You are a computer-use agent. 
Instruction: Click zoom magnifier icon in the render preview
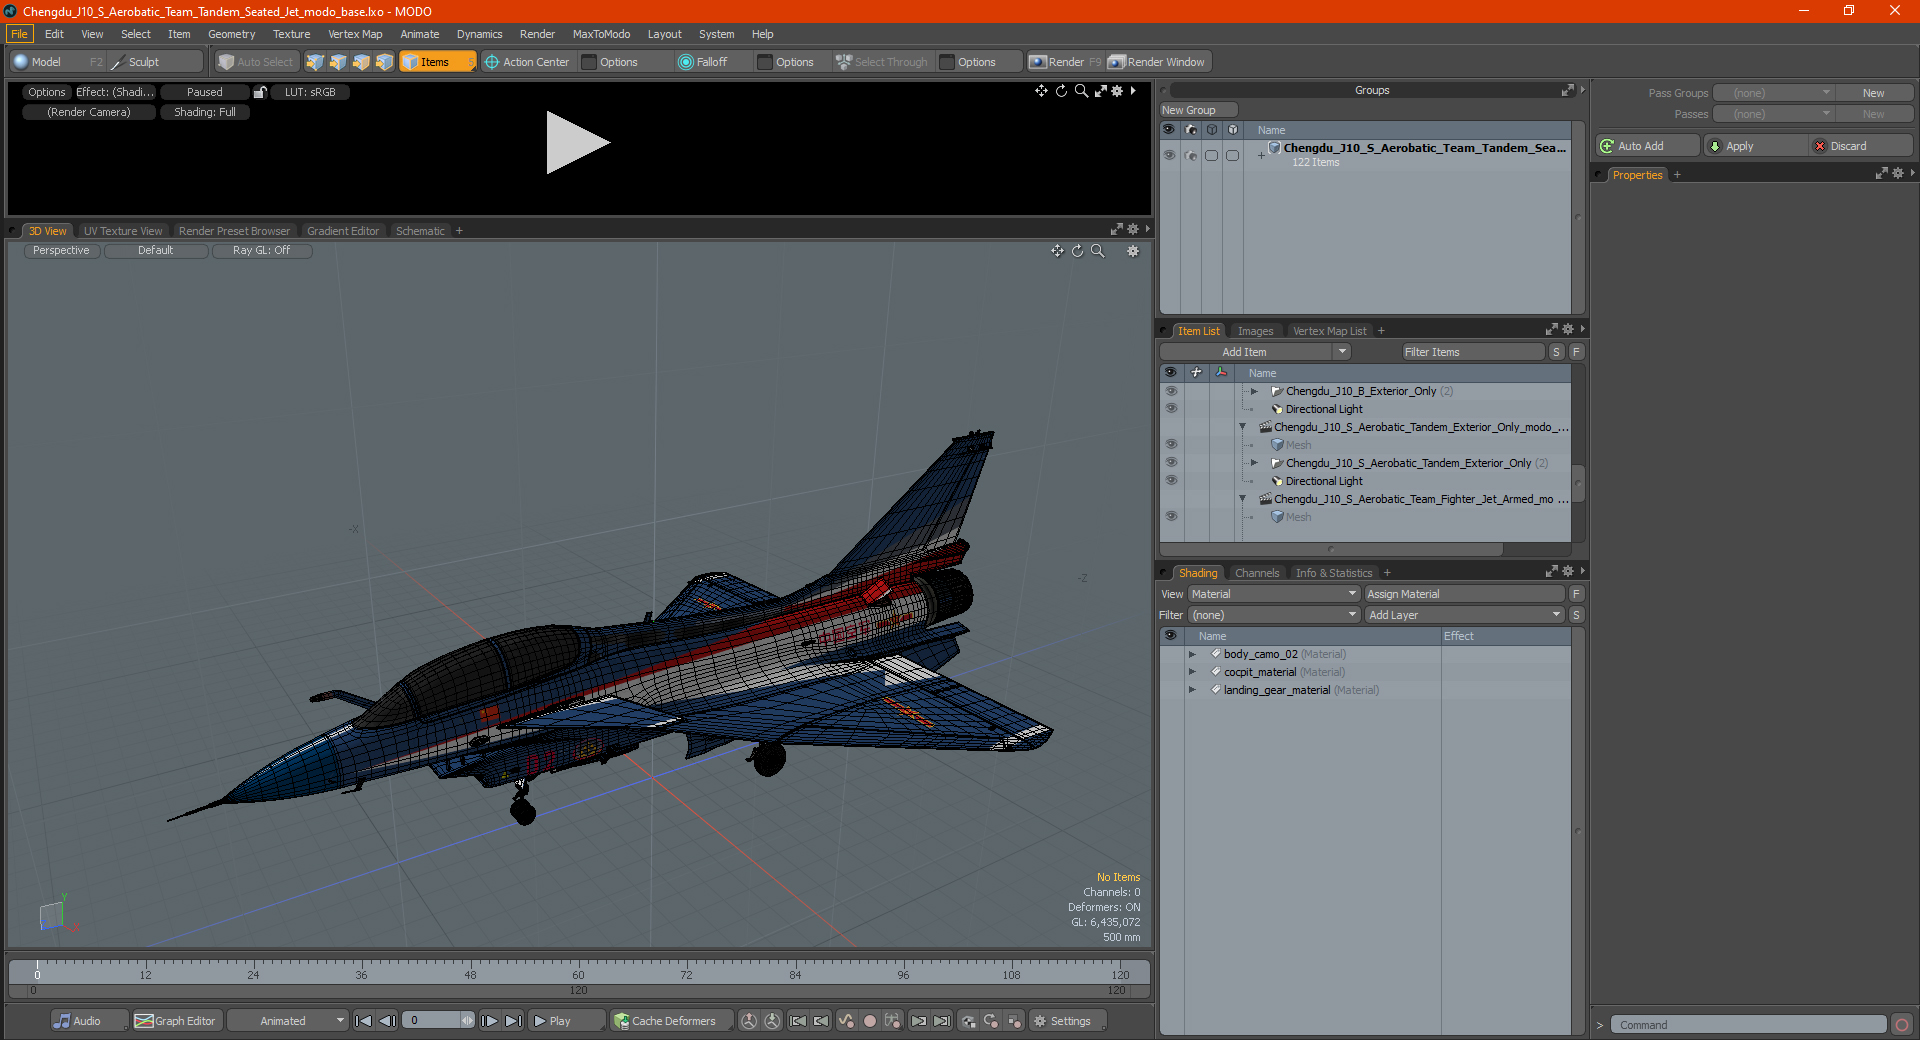[x=1081, y=91]
